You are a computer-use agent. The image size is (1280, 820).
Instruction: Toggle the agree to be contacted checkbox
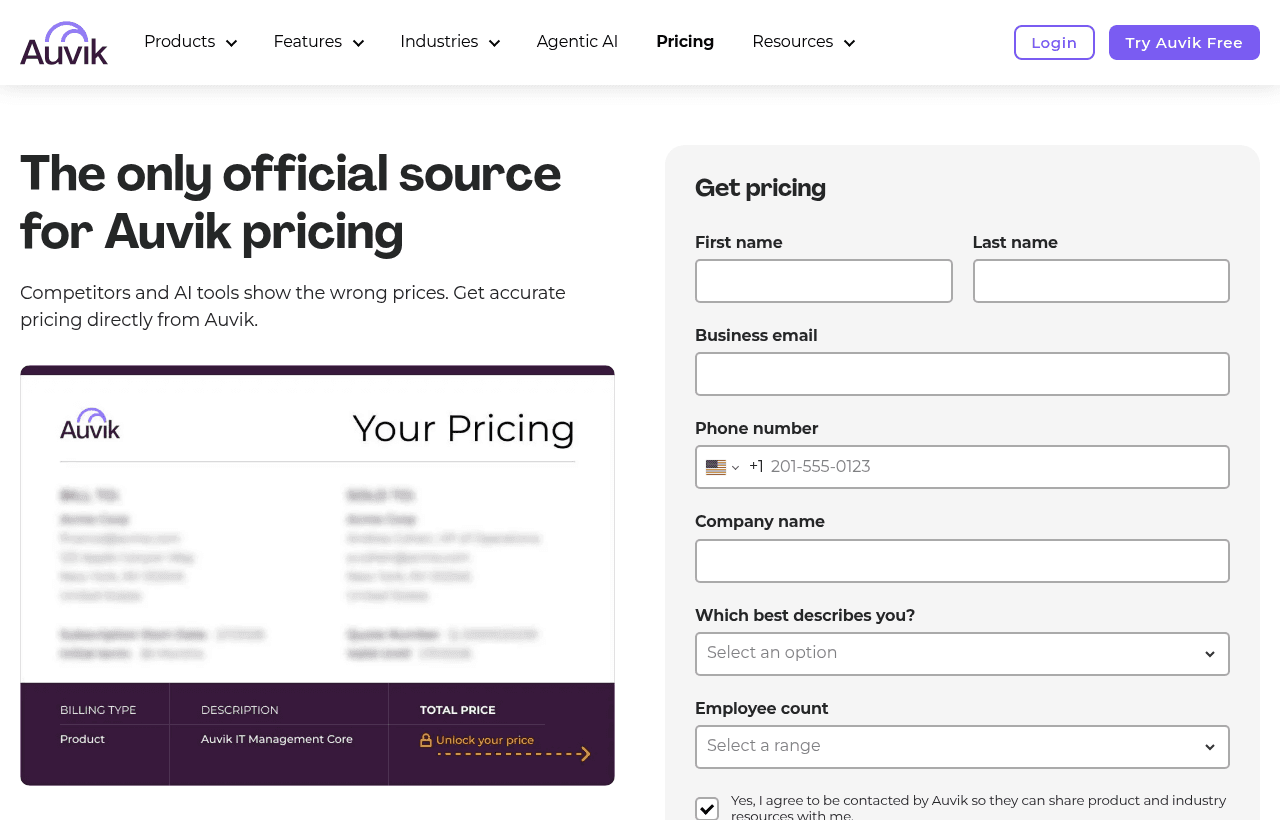click(707, 808)
